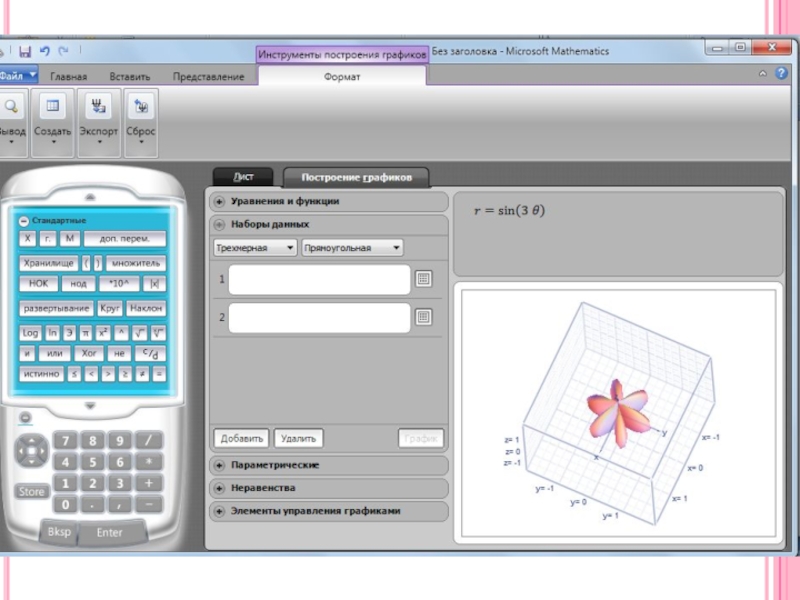Click the доп. перем. calculator button
The image size is (800, 600).
tap(124, 238)
